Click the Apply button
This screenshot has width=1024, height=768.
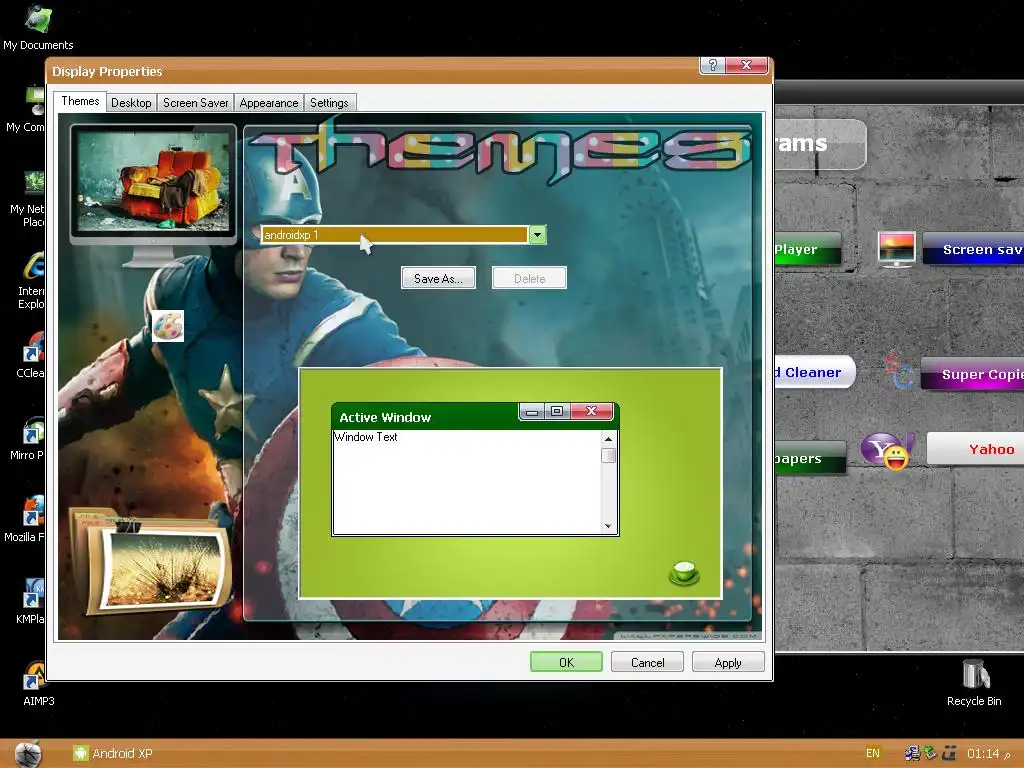click(x=728, y=662)
